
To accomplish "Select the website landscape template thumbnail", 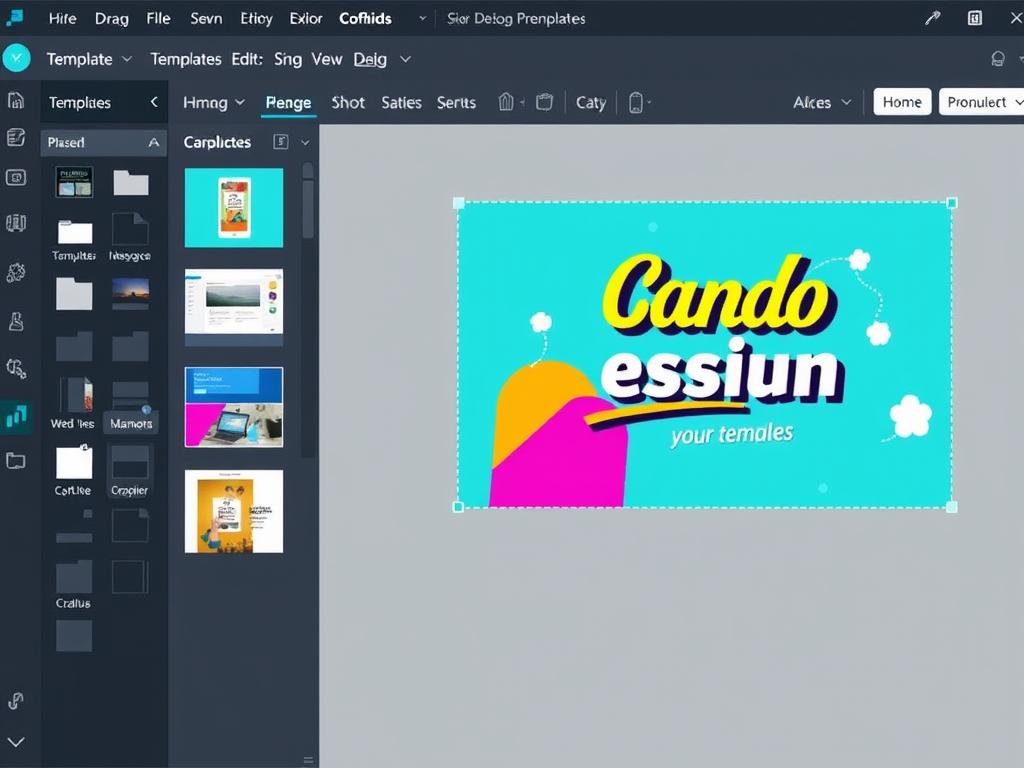I will (234, 307).
